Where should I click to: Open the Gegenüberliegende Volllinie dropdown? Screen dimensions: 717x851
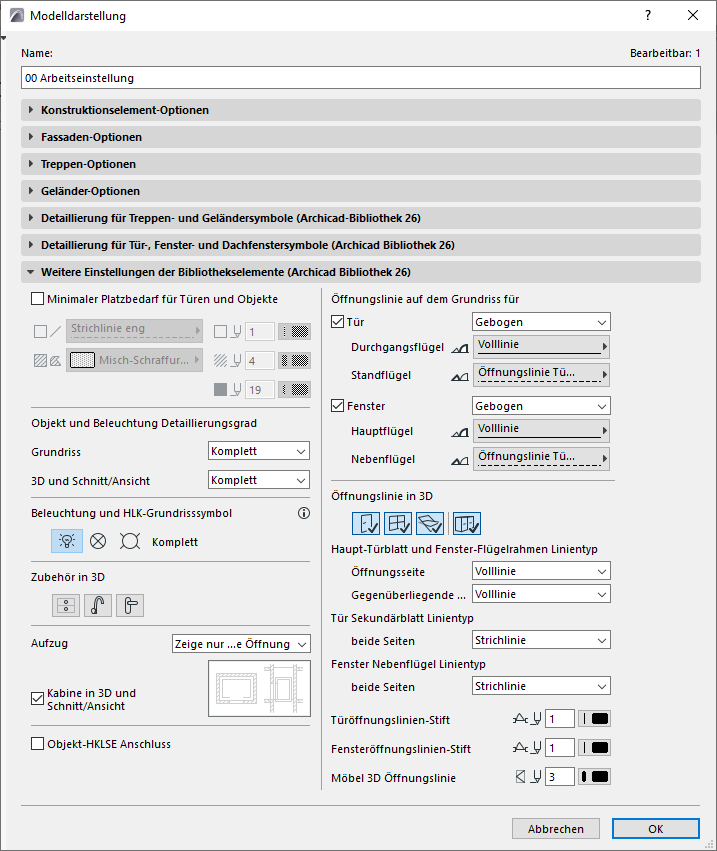pos(541,594)
